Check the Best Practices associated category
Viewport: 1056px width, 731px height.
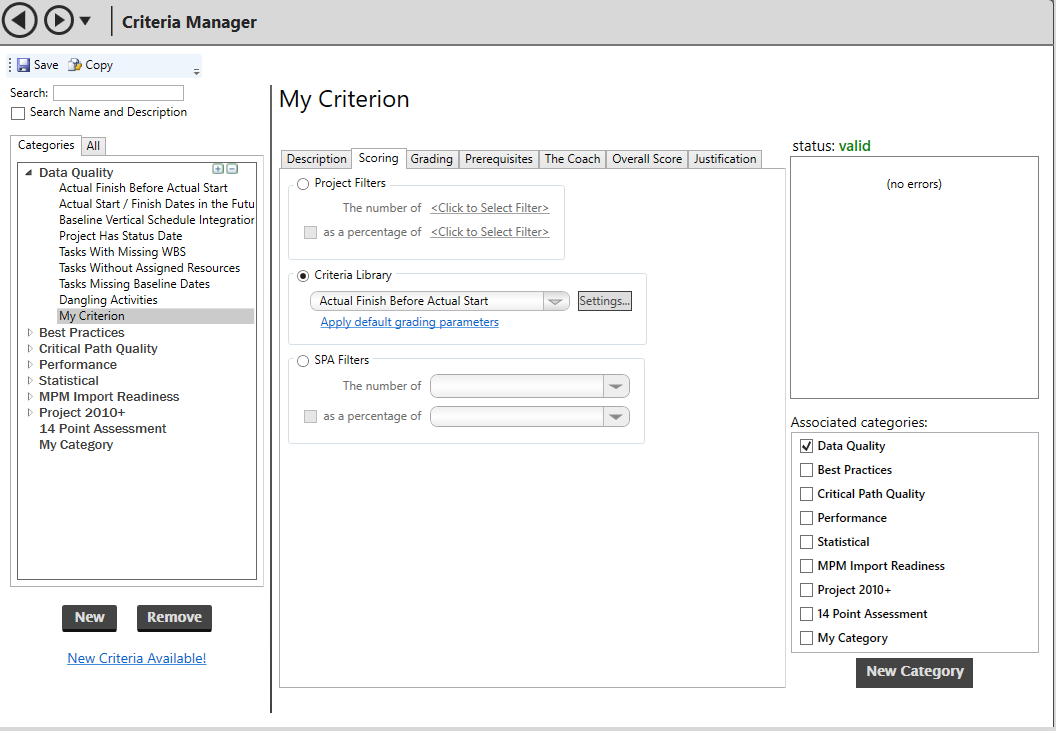[807, 470]
